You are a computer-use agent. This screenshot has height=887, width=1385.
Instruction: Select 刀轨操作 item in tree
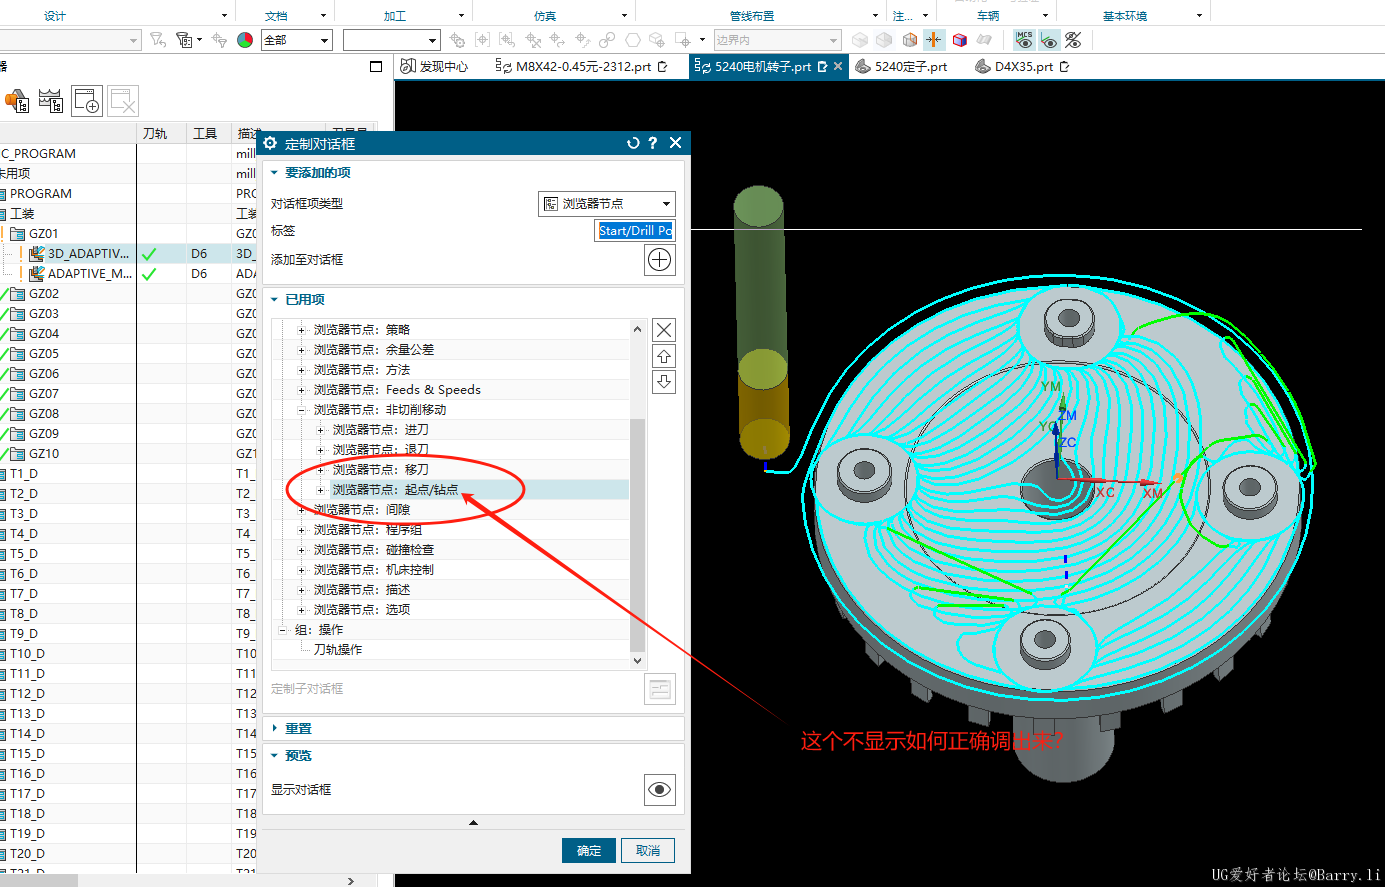(338, 650)
